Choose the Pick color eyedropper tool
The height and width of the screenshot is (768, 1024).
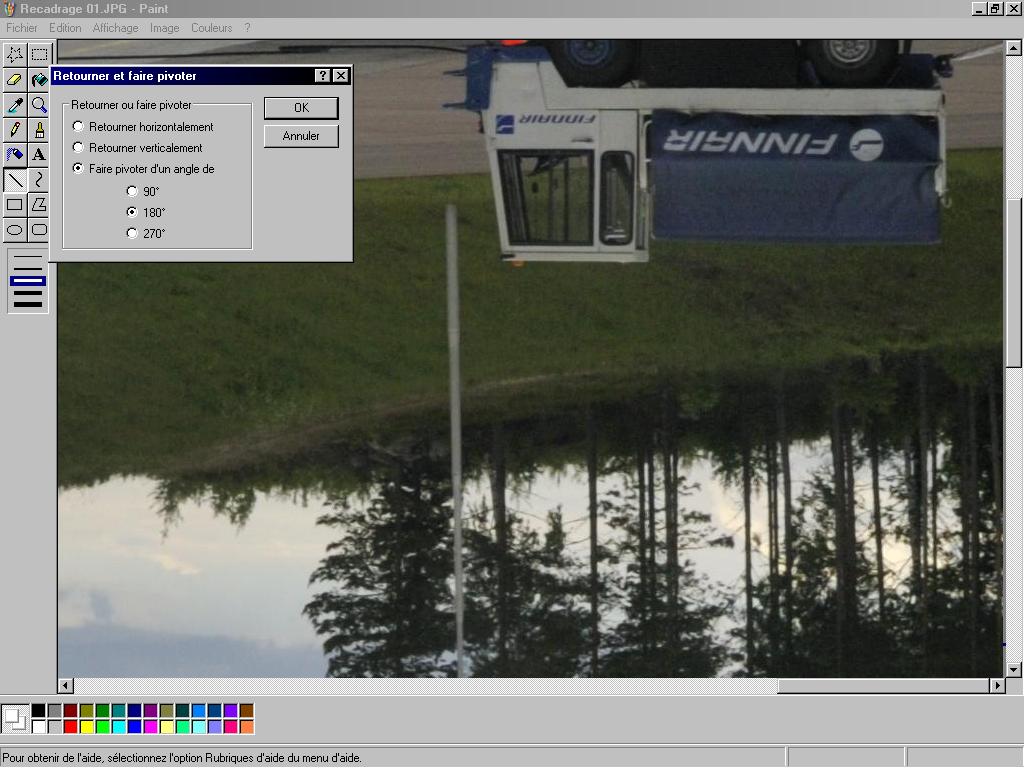(15, 104)
